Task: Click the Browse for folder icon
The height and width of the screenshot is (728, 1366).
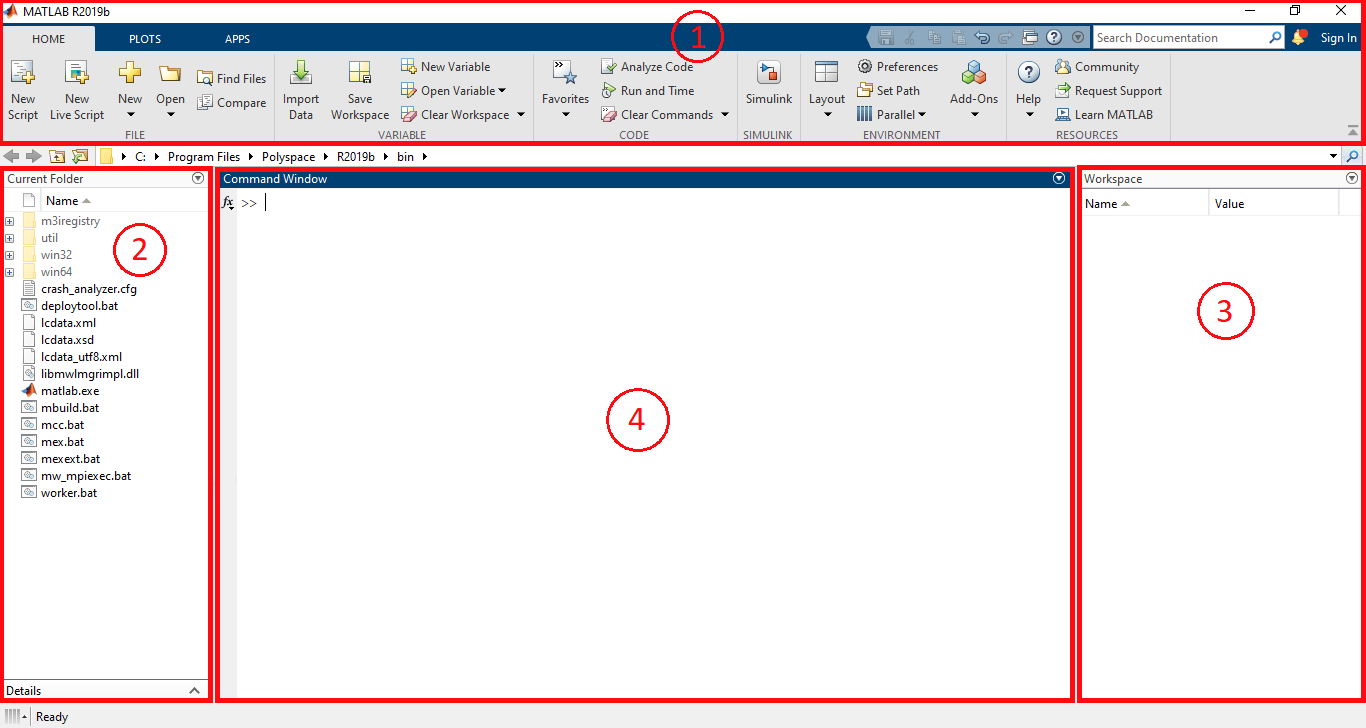Action: (x=79, y=156)
